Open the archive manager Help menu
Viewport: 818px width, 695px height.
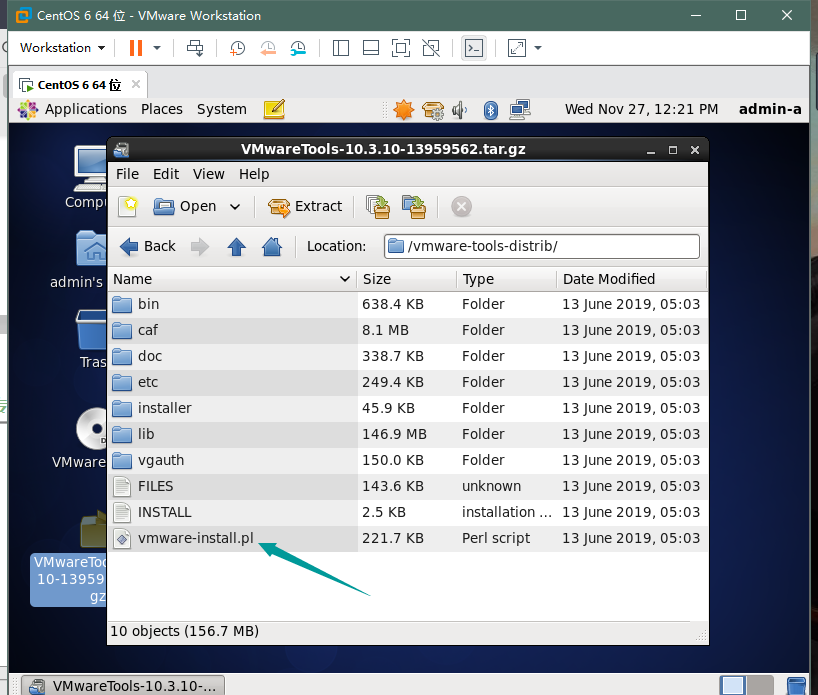(254, 174)
